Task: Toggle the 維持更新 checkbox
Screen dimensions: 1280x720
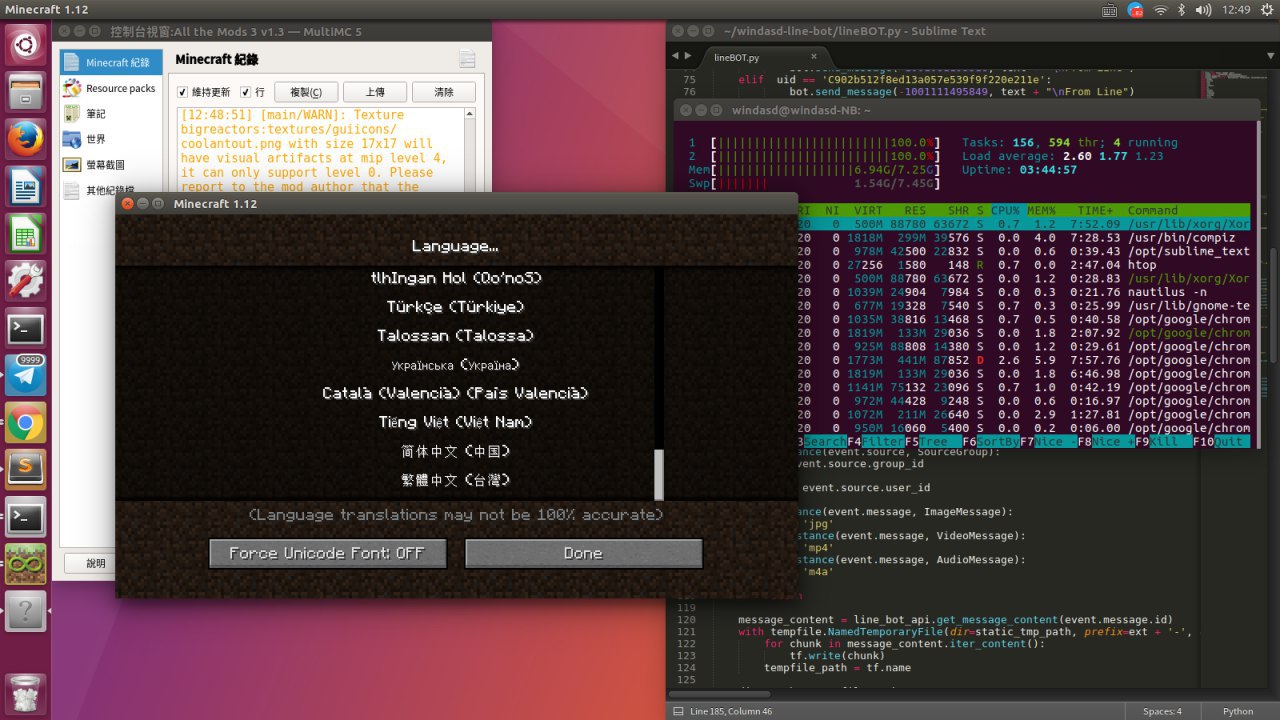Action: coord(183,92)
